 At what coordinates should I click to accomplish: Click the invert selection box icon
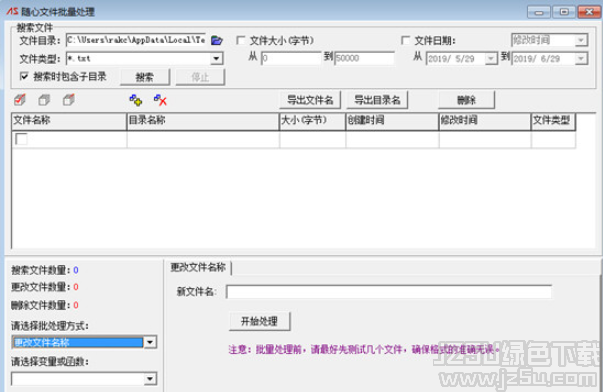[69, 100]
